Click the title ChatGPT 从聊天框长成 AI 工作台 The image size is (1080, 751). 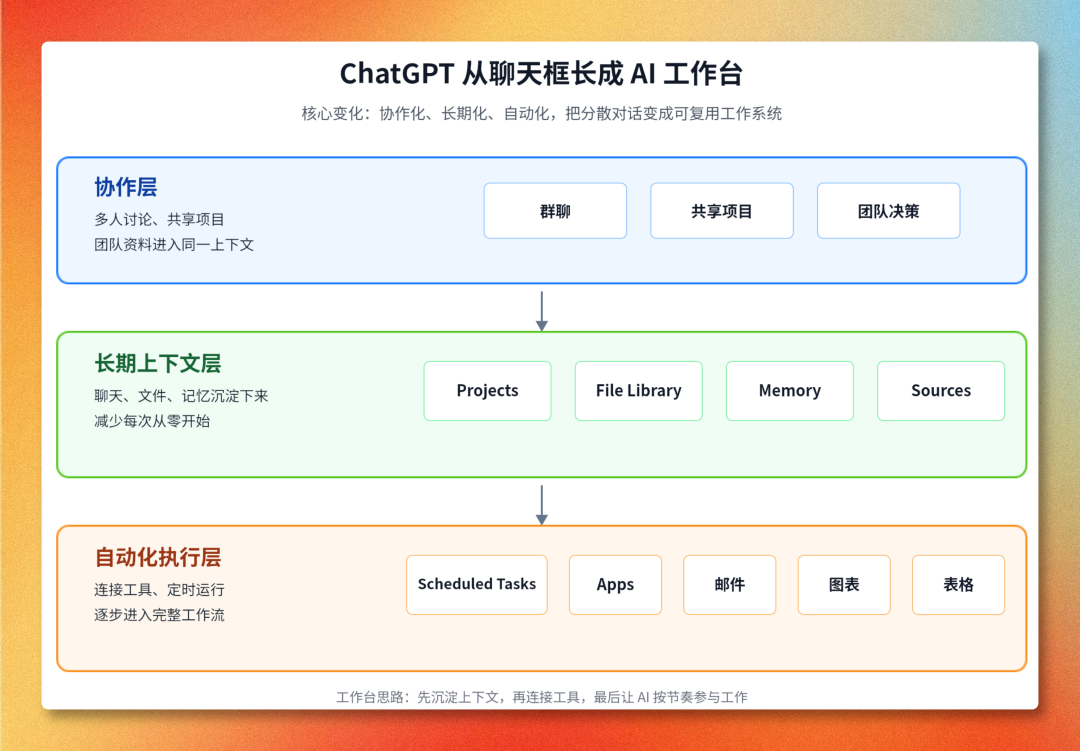541,74
